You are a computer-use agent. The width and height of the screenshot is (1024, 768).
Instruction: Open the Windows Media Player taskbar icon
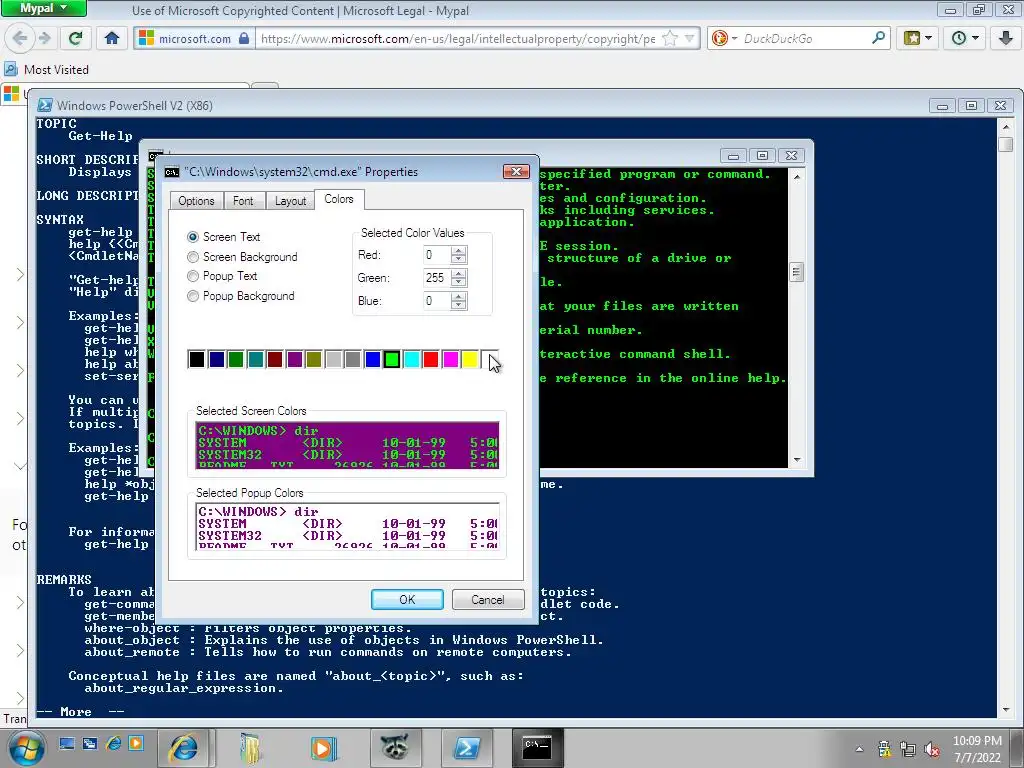tap(323, 748)
